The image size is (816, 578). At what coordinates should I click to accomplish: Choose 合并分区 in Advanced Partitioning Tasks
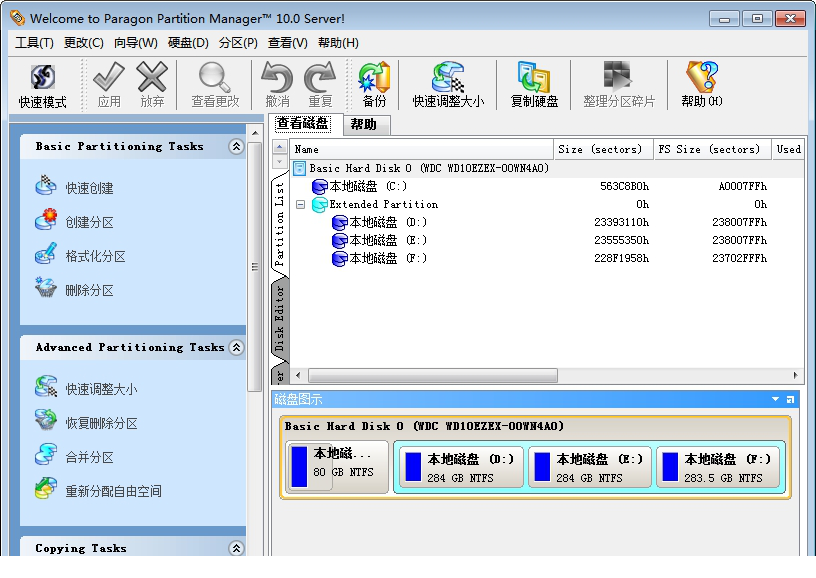(89, 457)
